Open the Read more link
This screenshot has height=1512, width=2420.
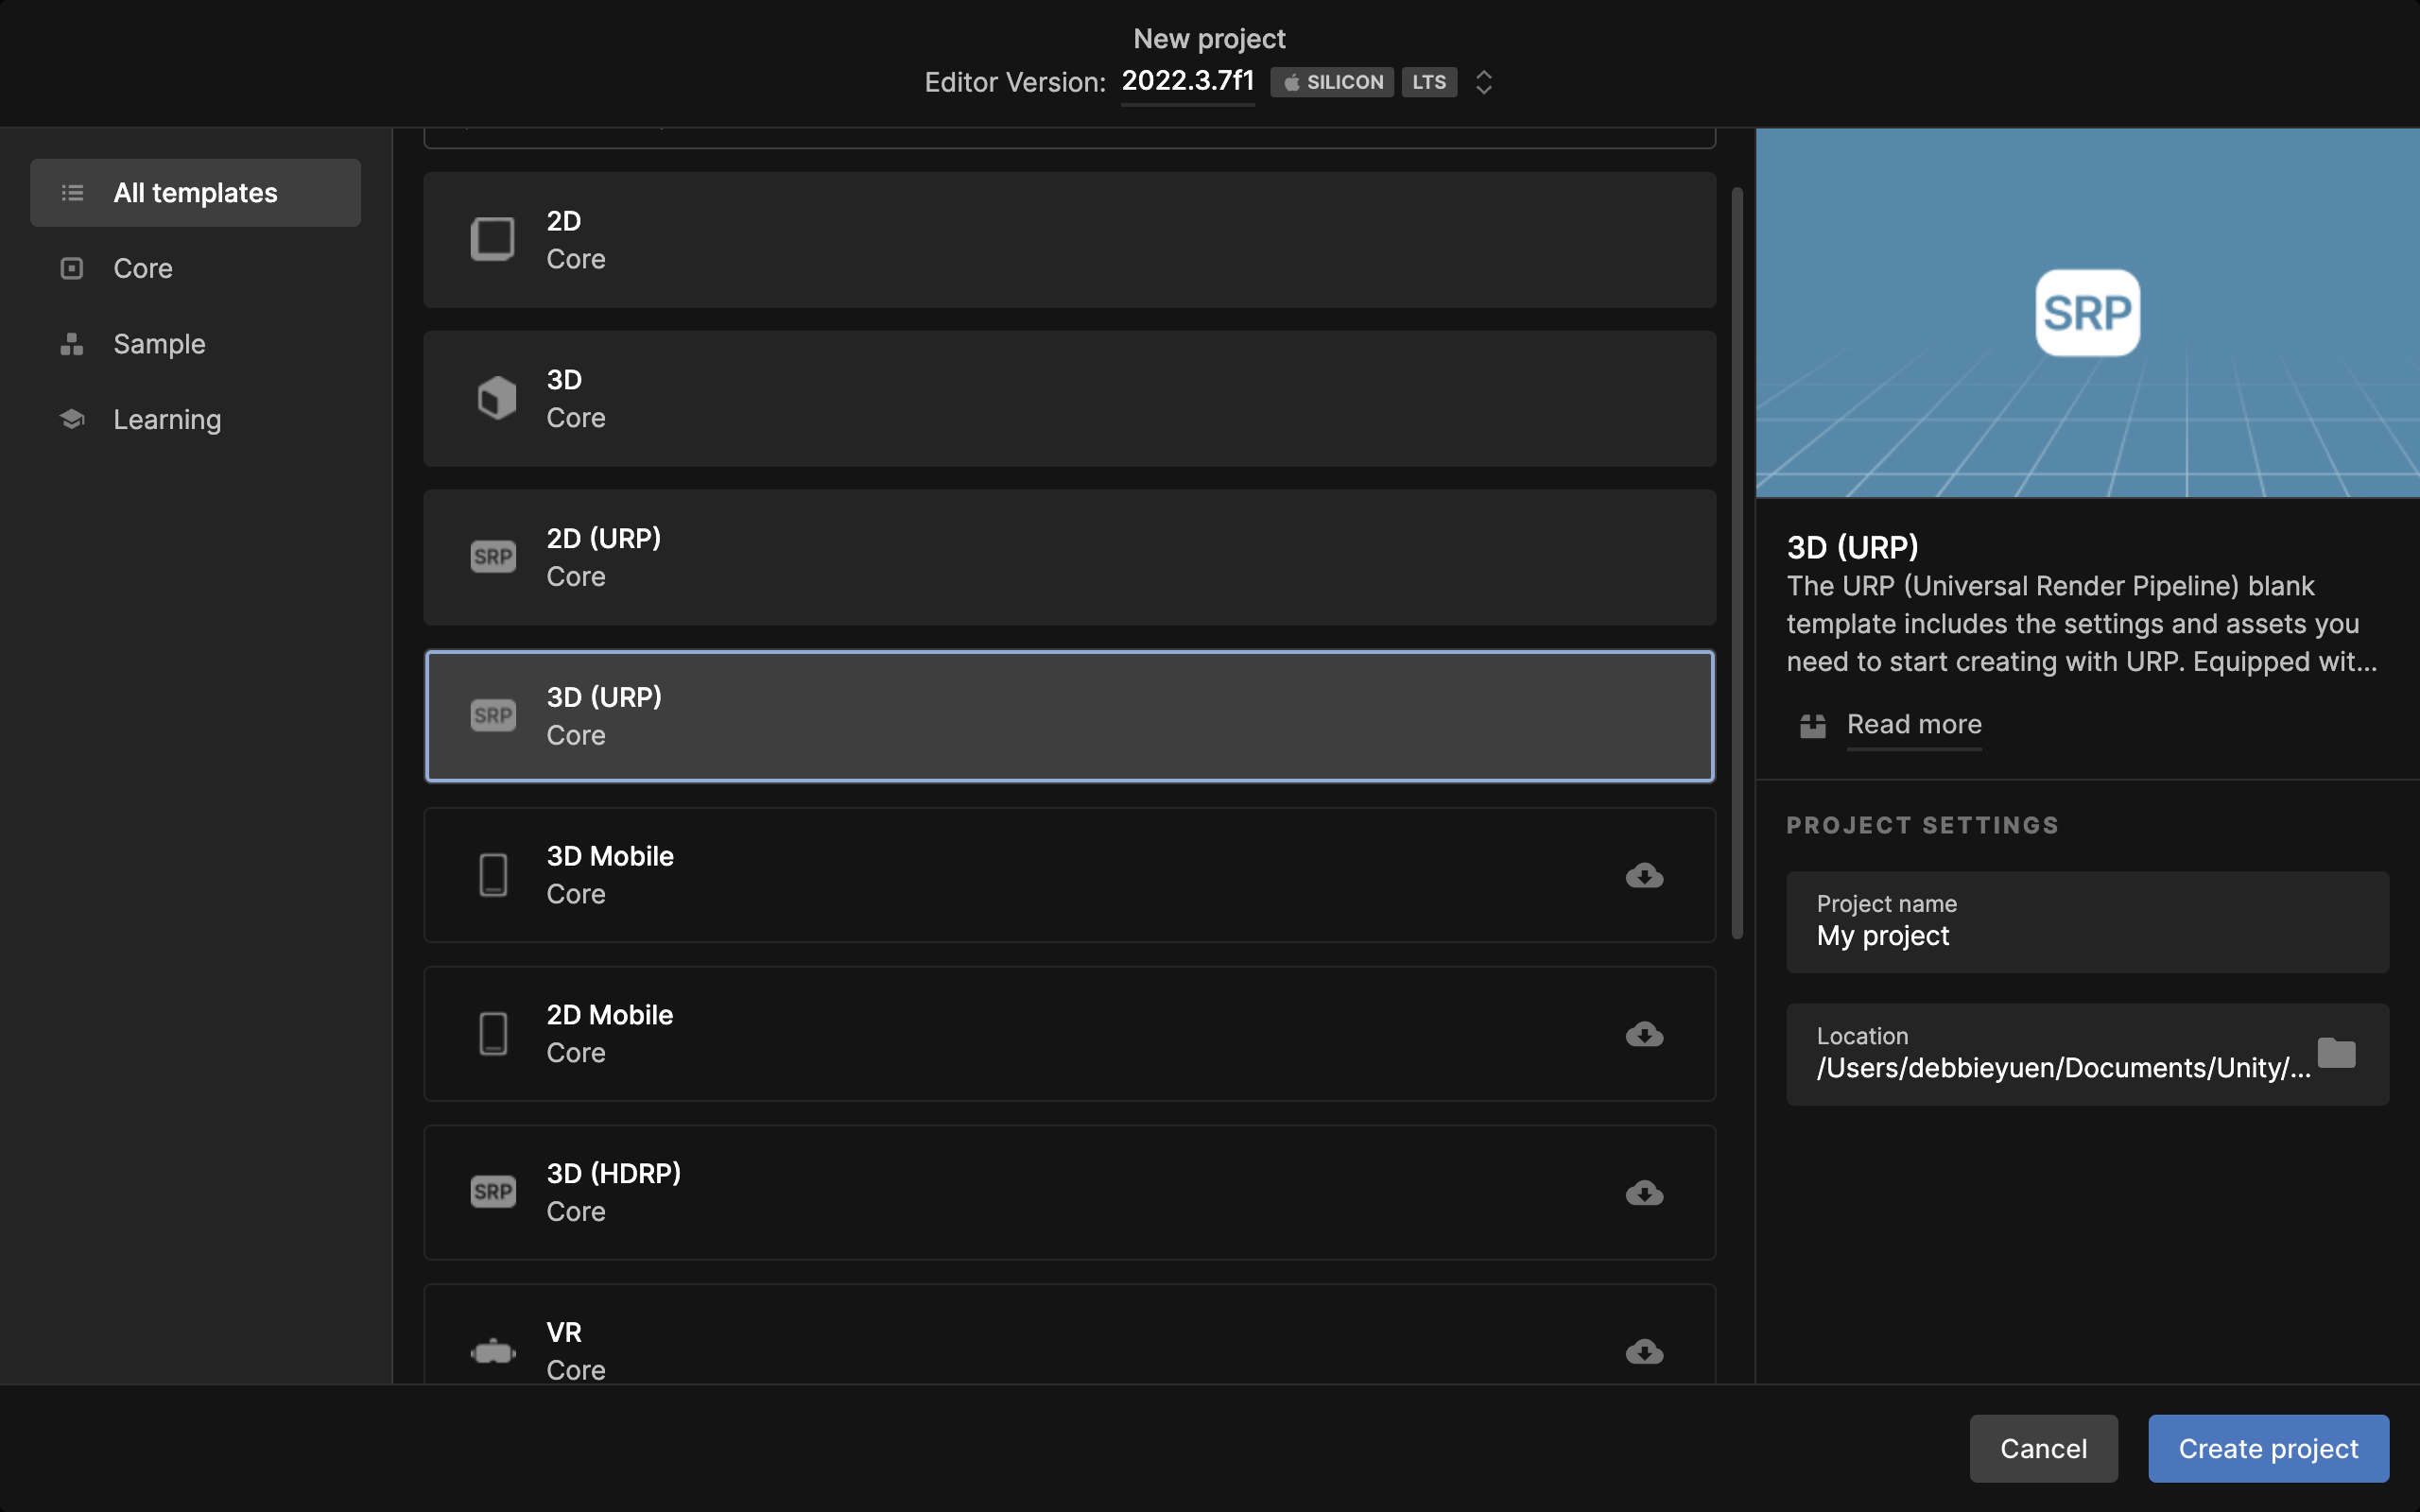tap(1914, 724)
